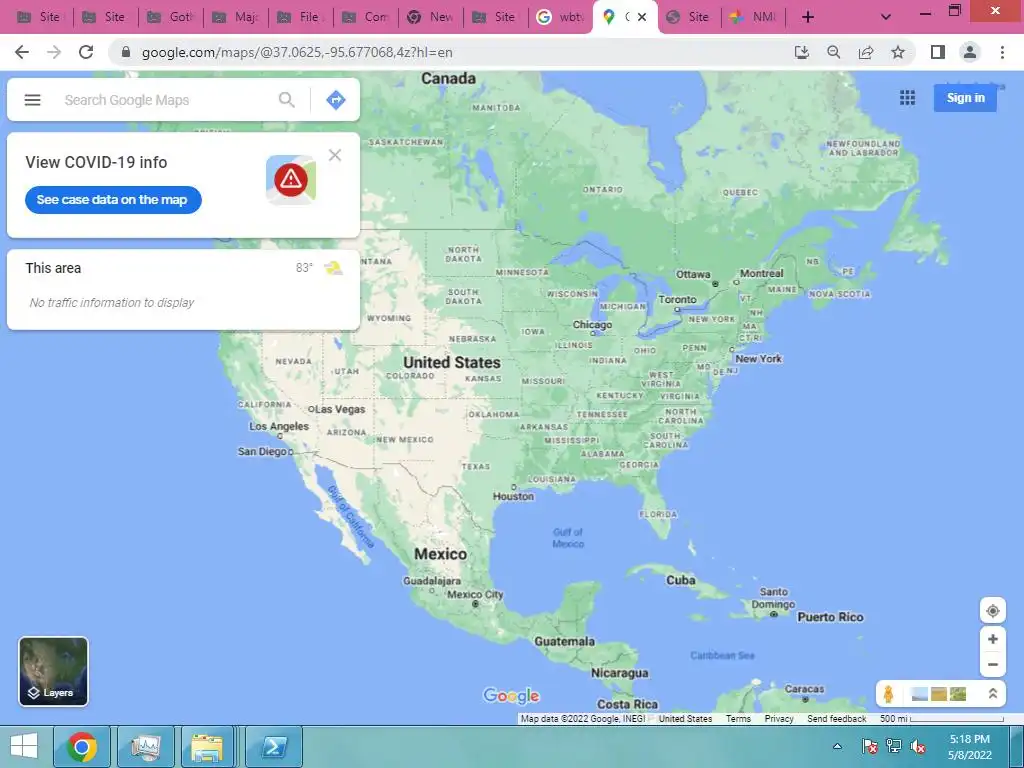The width and height of the screenshot is (1024, 768).
Task: Open the Windows Start menu
Action: pyautogui.click(x=24, y=746)
